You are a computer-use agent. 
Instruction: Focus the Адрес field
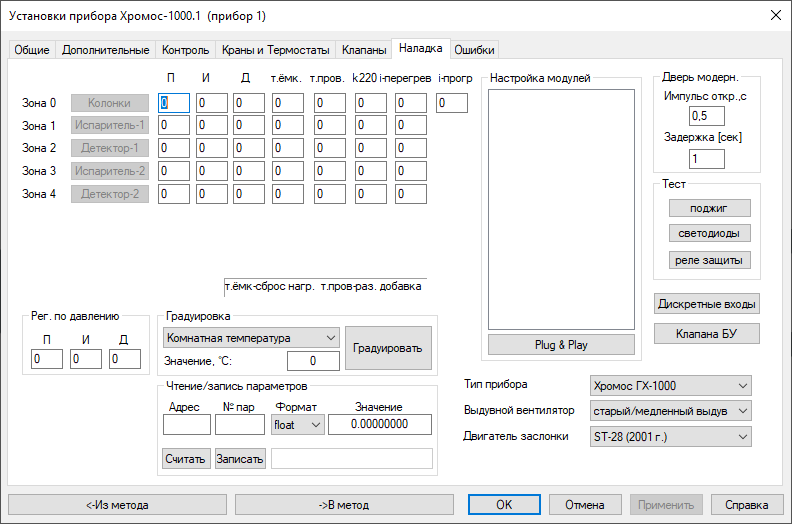pos(187,425)
